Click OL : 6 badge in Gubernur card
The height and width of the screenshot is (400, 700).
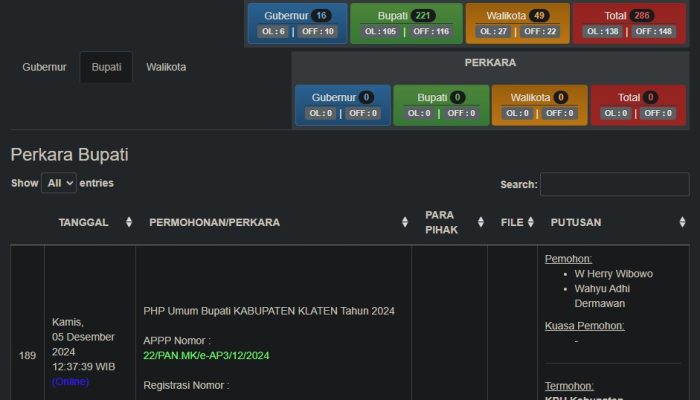pos(273,31)
